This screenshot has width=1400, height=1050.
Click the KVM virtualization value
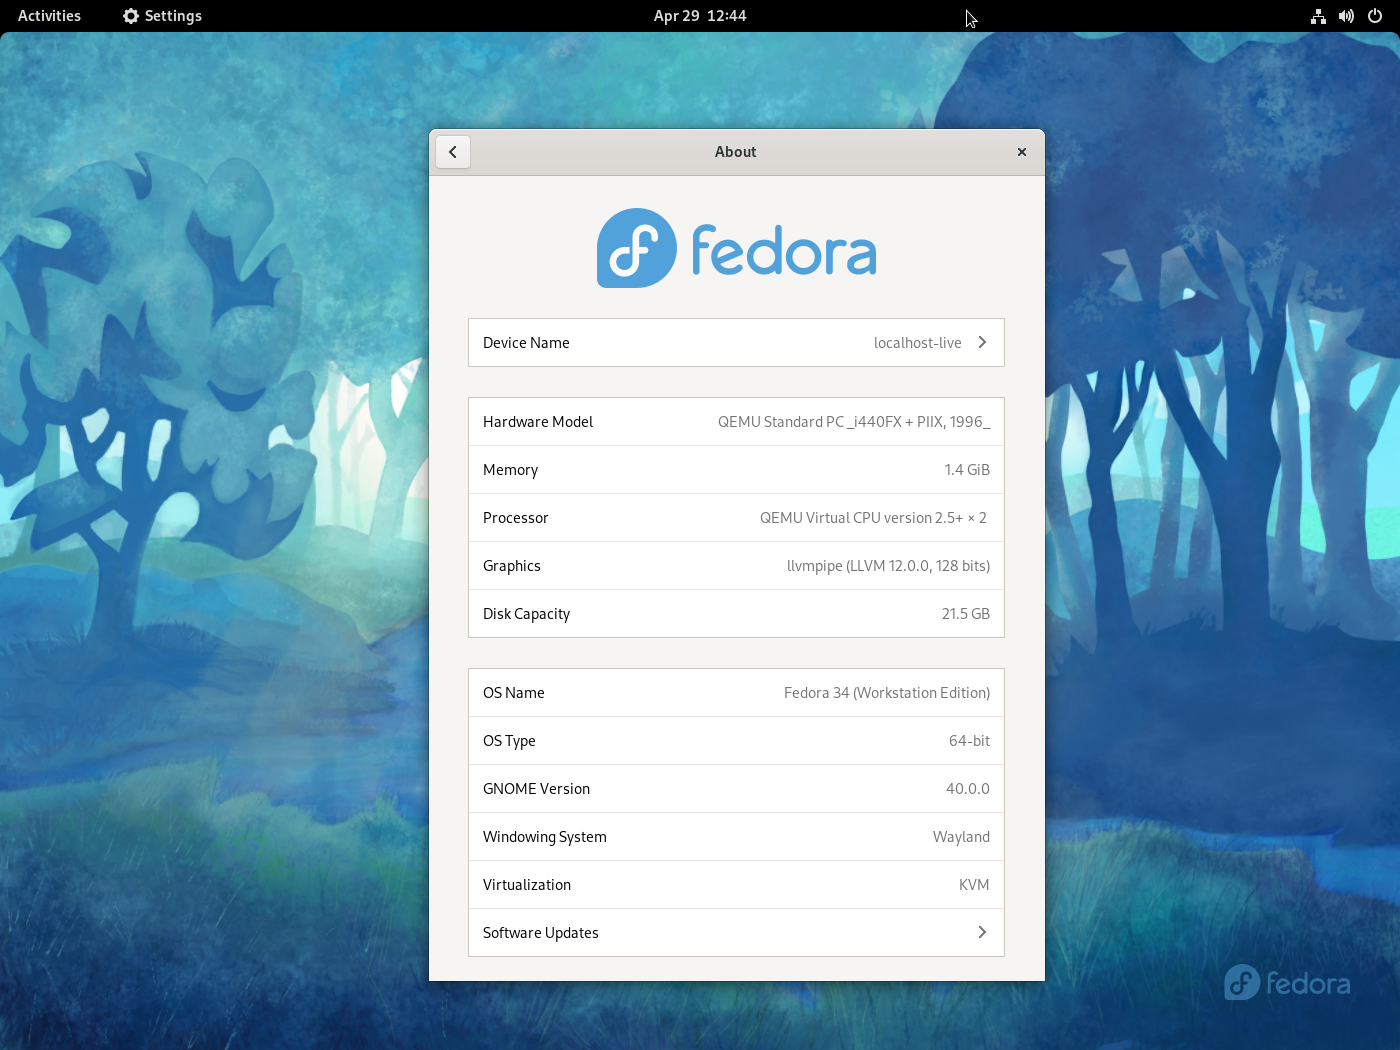coord(974,885)
